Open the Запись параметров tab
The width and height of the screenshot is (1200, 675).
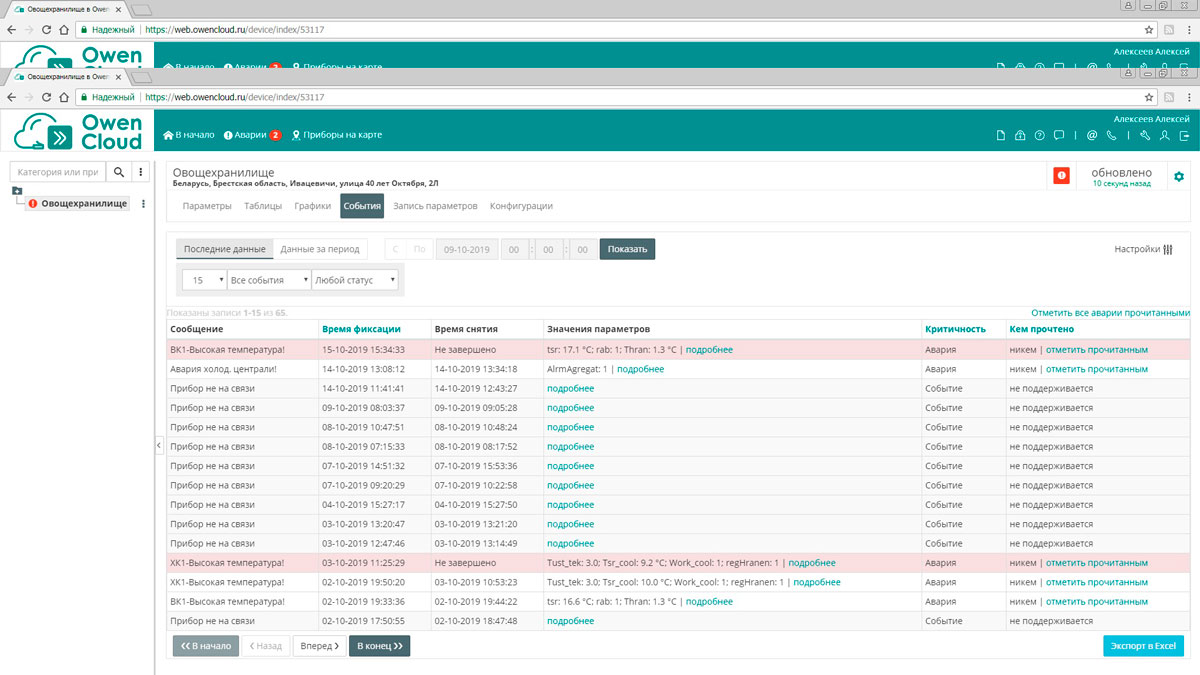coord(435,206)
